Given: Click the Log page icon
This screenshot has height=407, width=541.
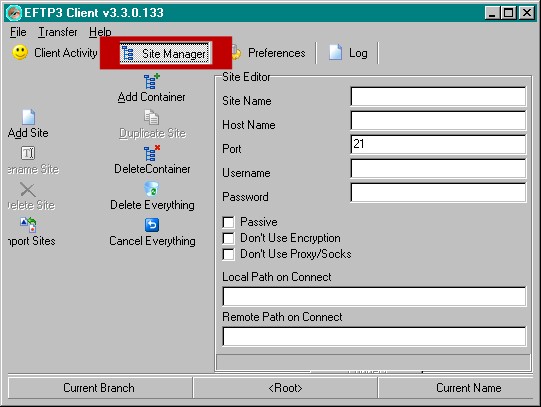Looking at the screenshot, I should point(335,52).
